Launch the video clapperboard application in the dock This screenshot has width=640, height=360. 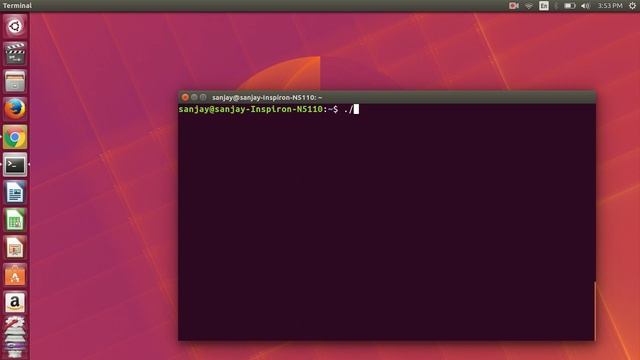(15, 53)
